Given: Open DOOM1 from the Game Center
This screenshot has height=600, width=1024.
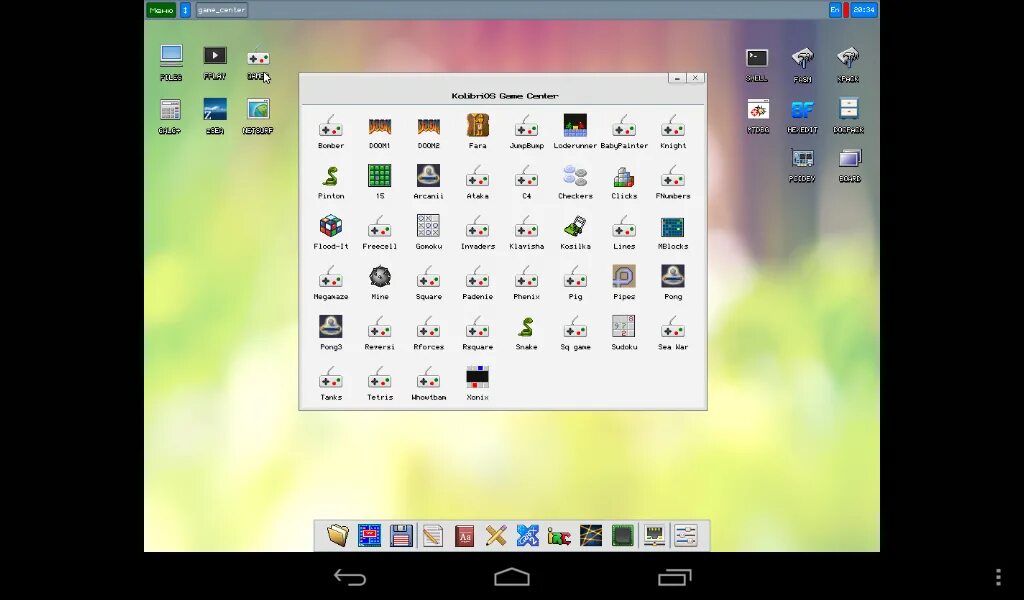Looking at the screenshot, I should coord(379,129).
